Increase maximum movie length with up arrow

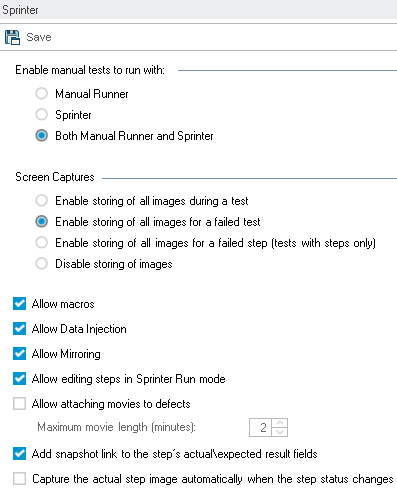(x=280, y=423)
